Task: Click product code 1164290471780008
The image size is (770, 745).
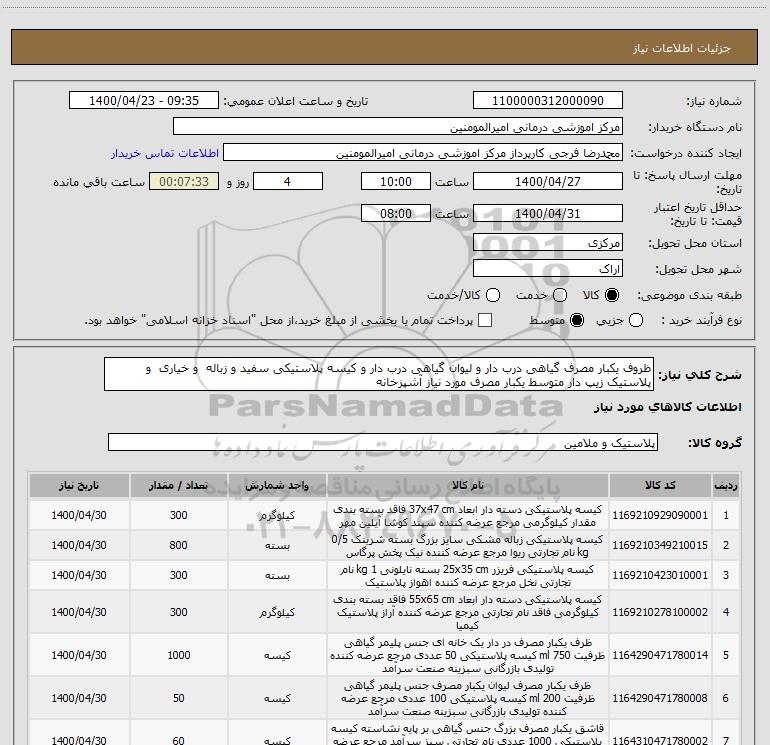Action: pos(660,698)
